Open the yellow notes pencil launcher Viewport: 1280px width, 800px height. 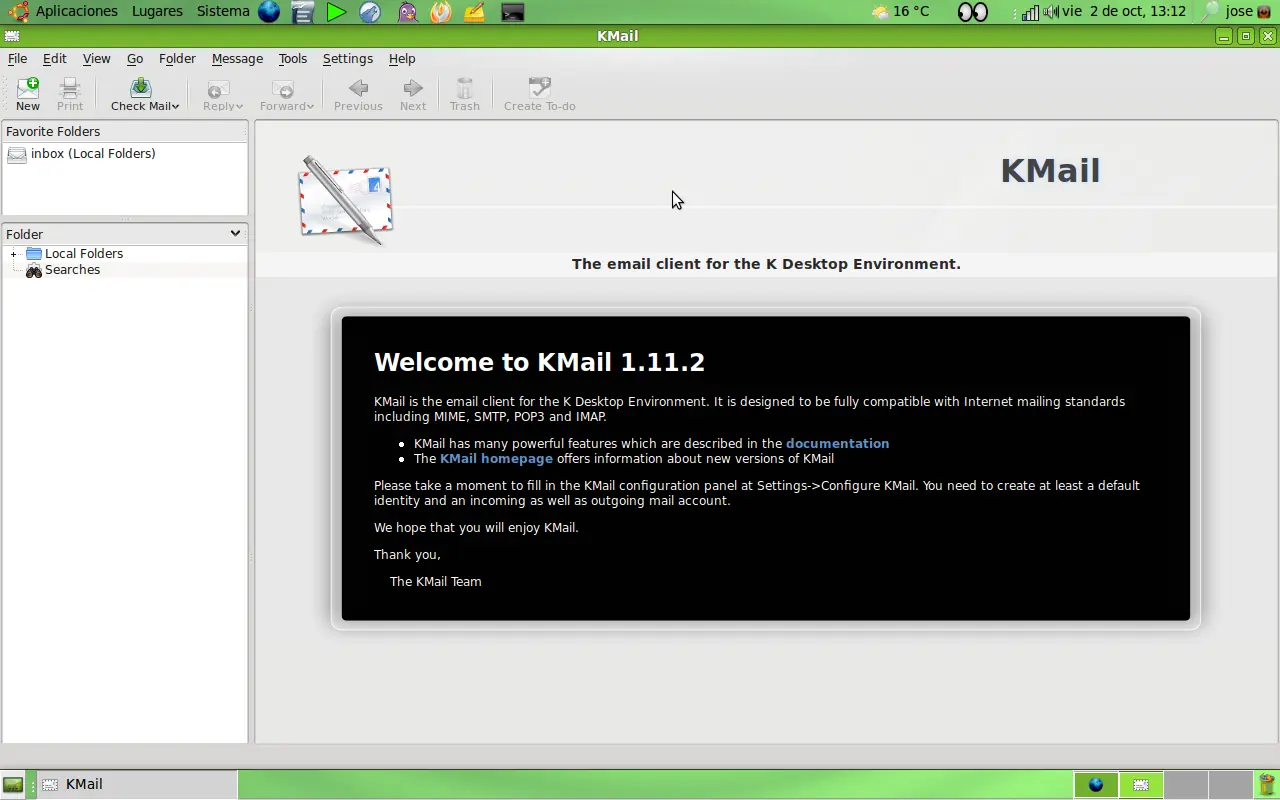point(474,12)
